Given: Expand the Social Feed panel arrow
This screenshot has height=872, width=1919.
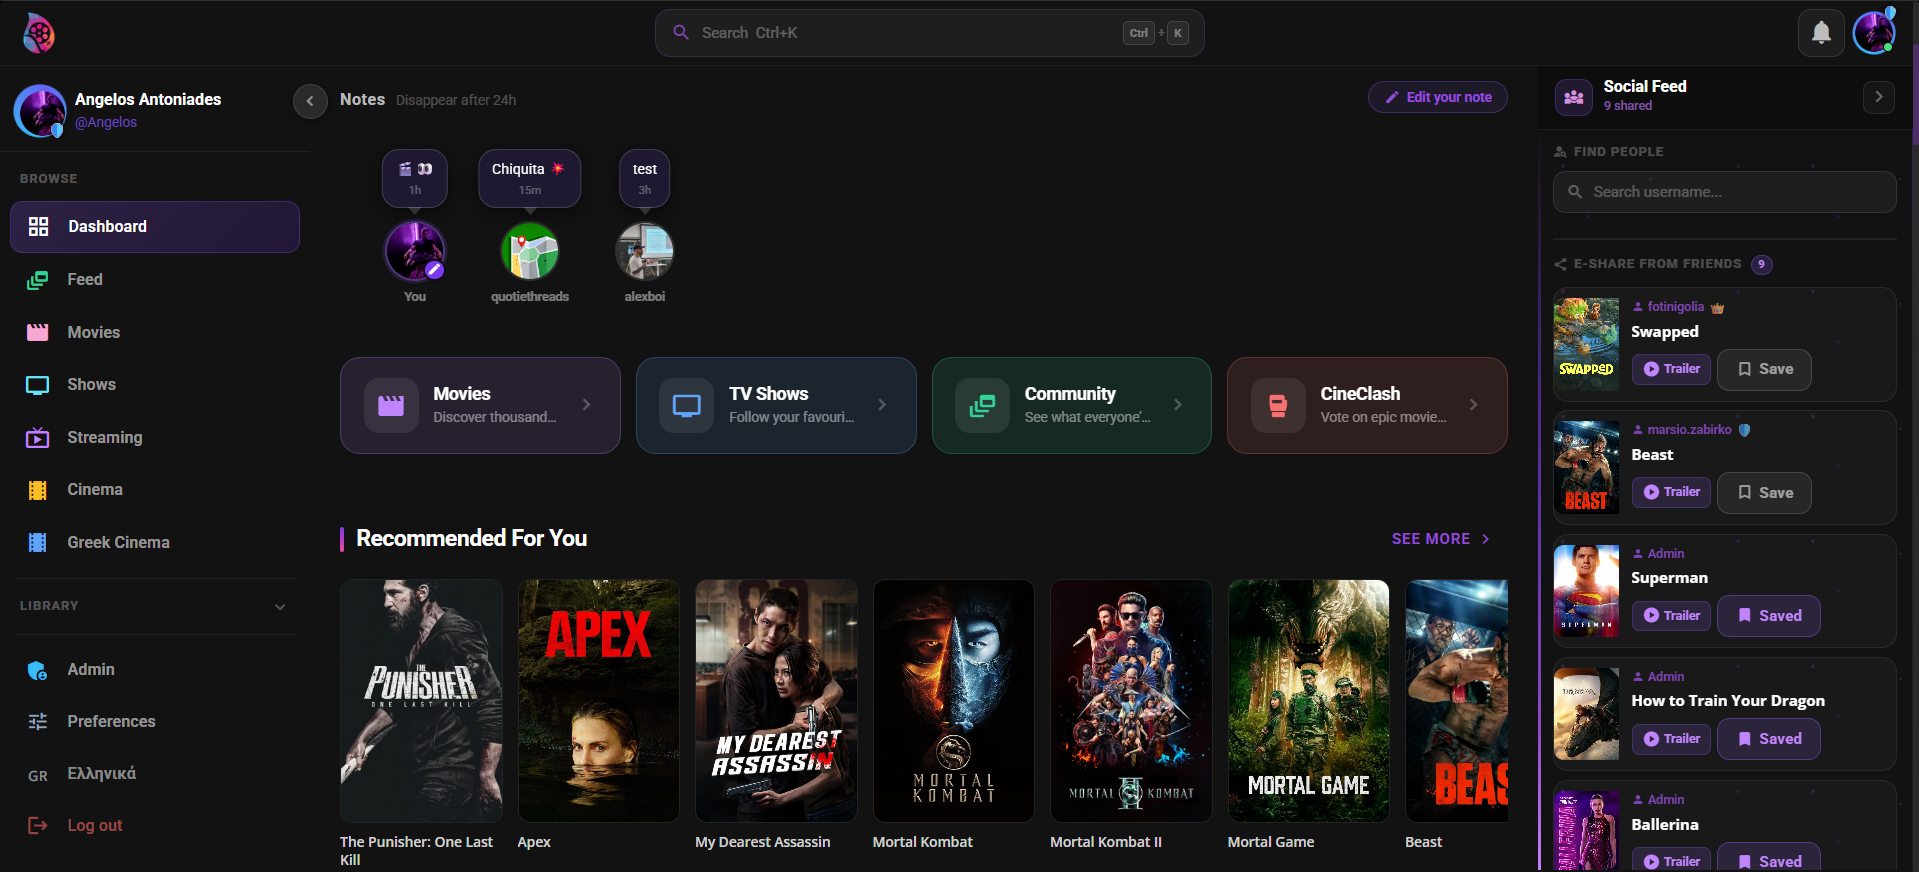Looking at the screenshot, I should tap(1879, 97).
